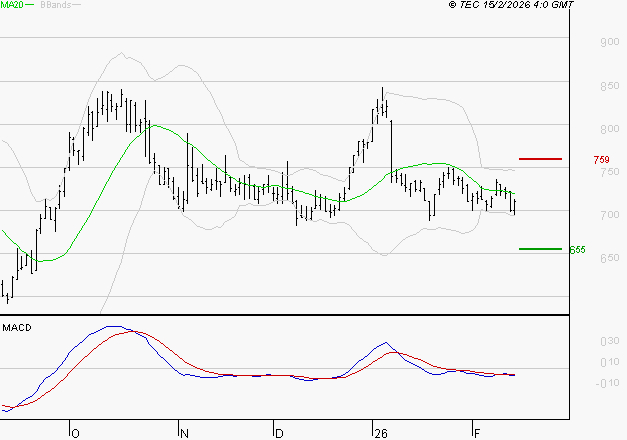The height and width of the screenshot is (440, 627).
Task: Select the MACD panel title
Action: point(17,327)
